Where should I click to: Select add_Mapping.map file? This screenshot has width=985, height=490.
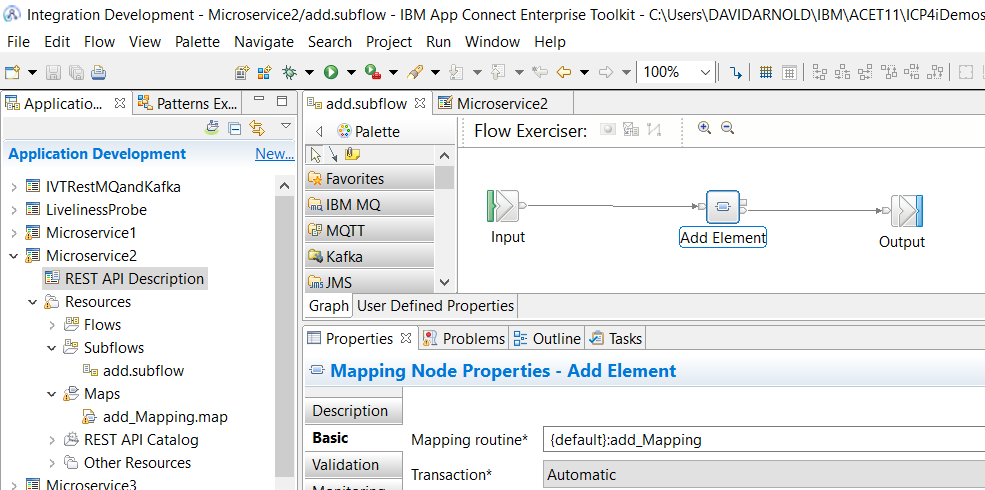click(156, 417)
